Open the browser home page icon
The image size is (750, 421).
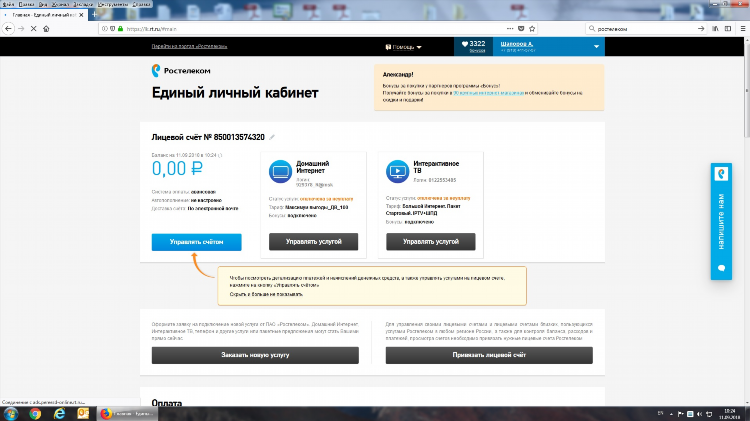click(46, 29)
